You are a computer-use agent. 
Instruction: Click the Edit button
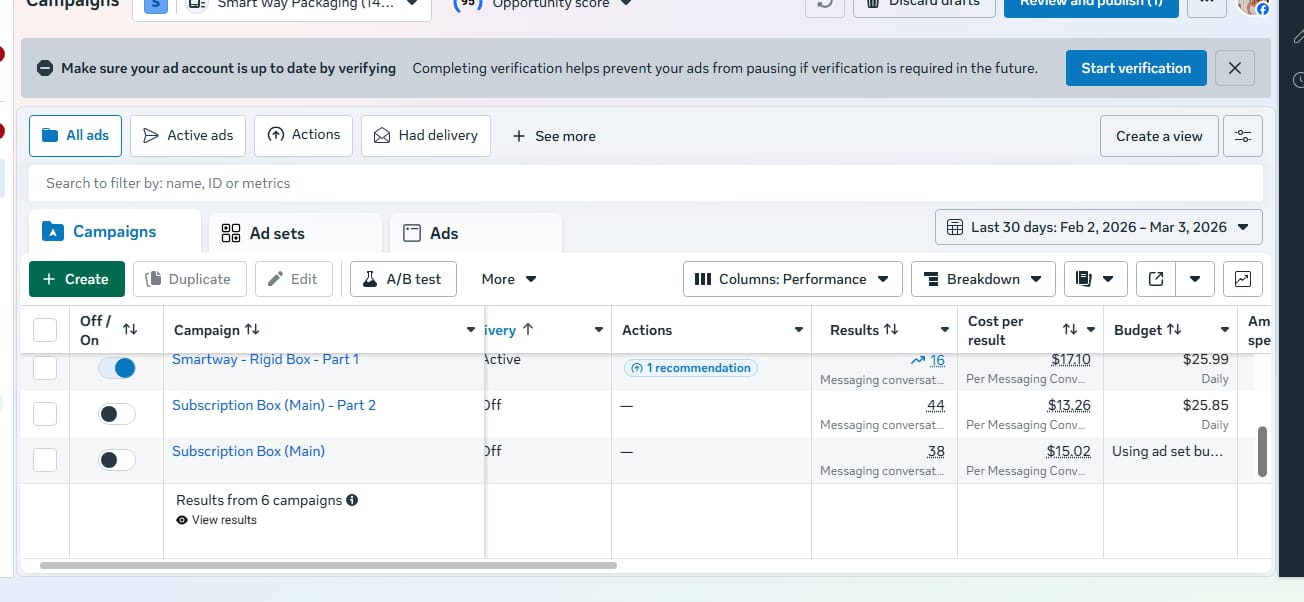tap(293, 279)
